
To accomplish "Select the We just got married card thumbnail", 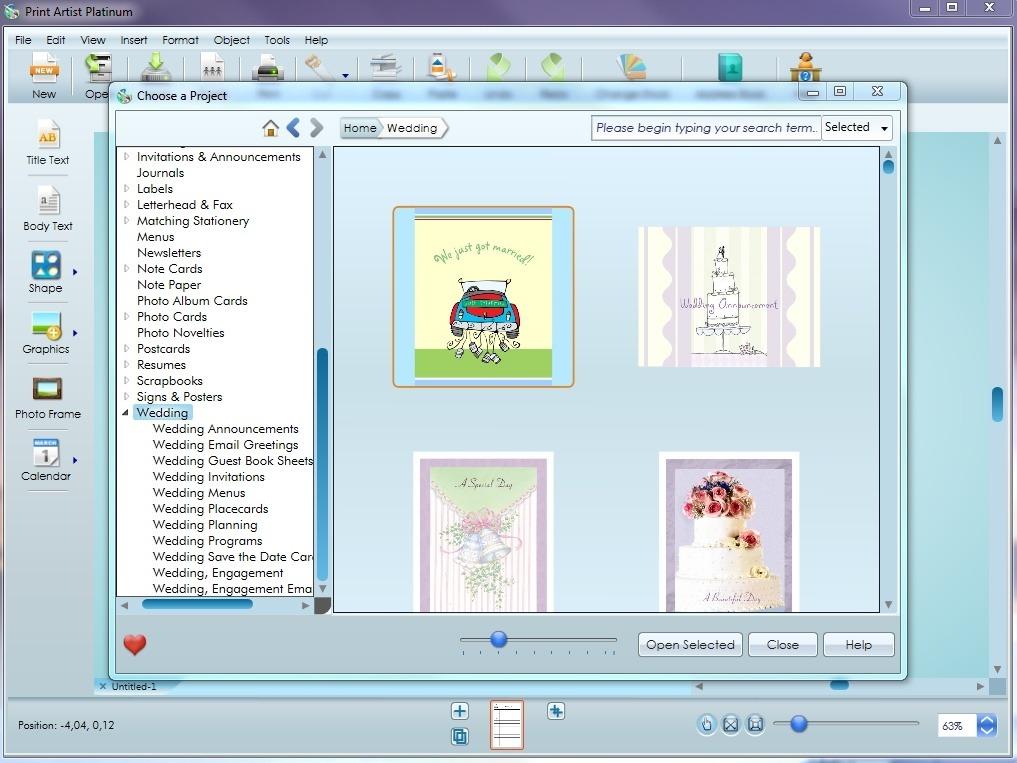I will click(483, 297).
